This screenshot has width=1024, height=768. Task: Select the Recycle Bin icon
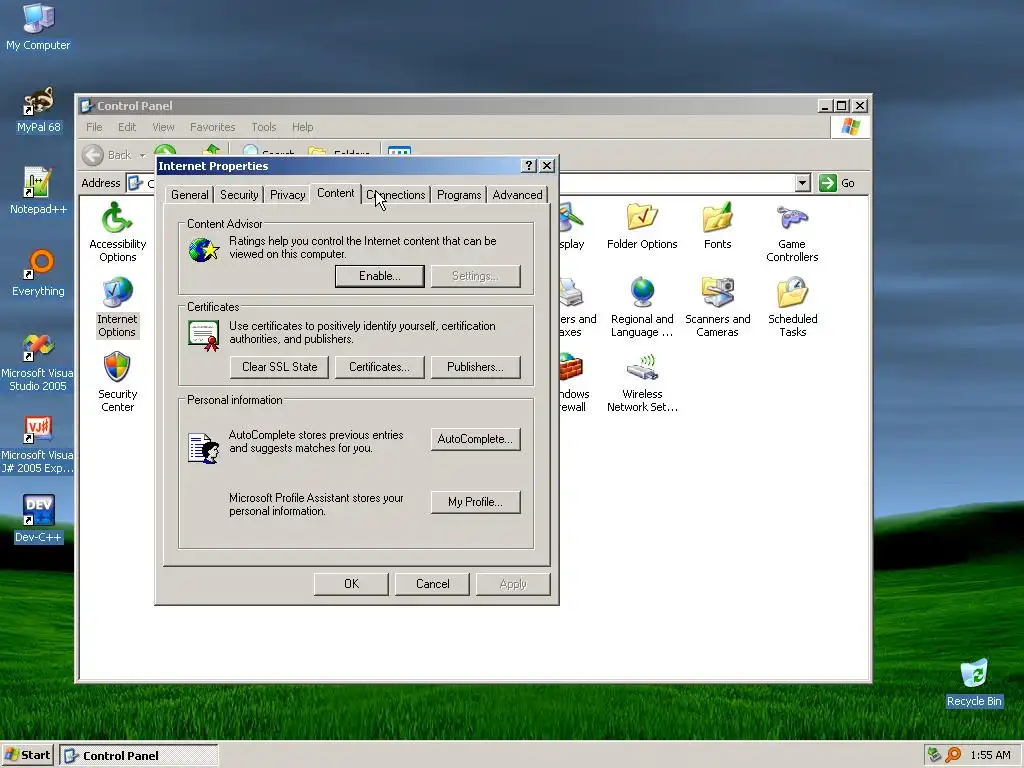point(974,683)
